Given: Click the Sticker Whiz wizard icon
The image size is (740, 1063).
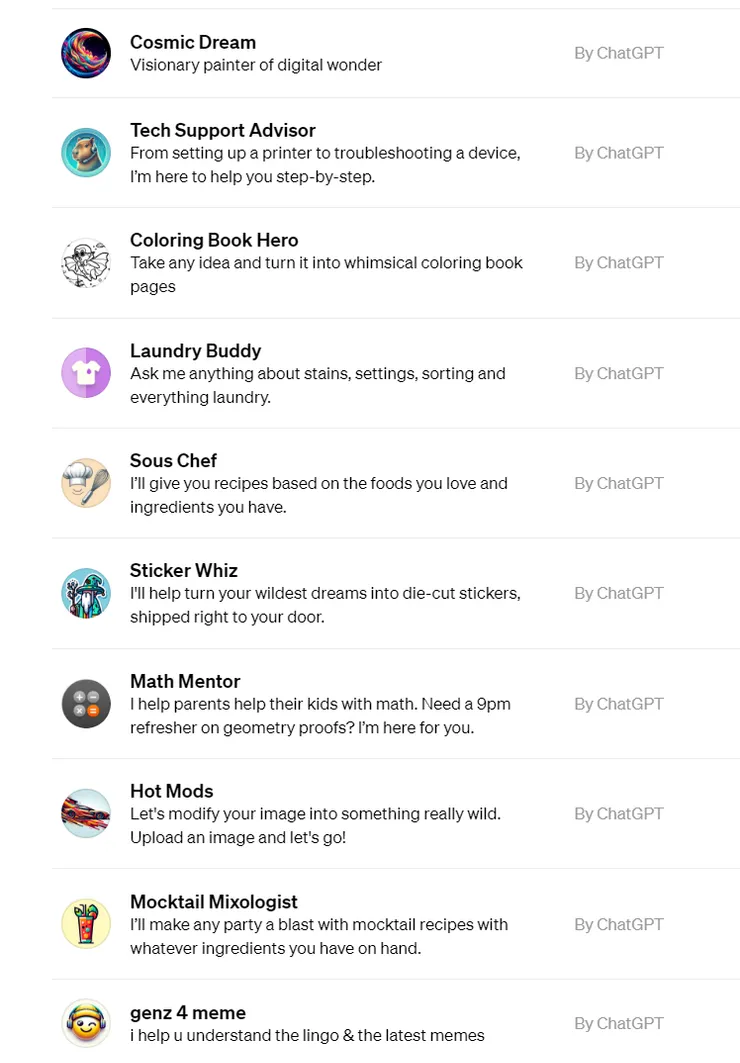Looking at the screenshot, I should click(85, 593).
